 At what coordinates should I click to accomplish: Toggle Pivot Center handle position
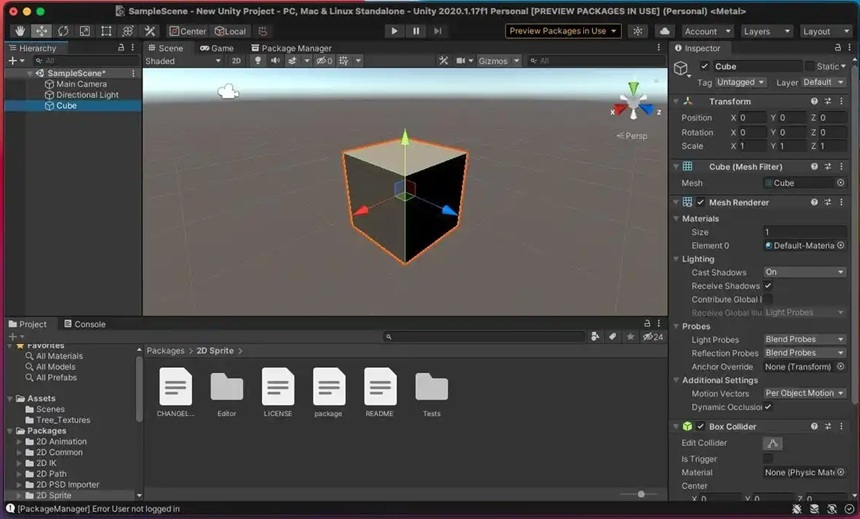pyautogui.click(x=188, y=31)
